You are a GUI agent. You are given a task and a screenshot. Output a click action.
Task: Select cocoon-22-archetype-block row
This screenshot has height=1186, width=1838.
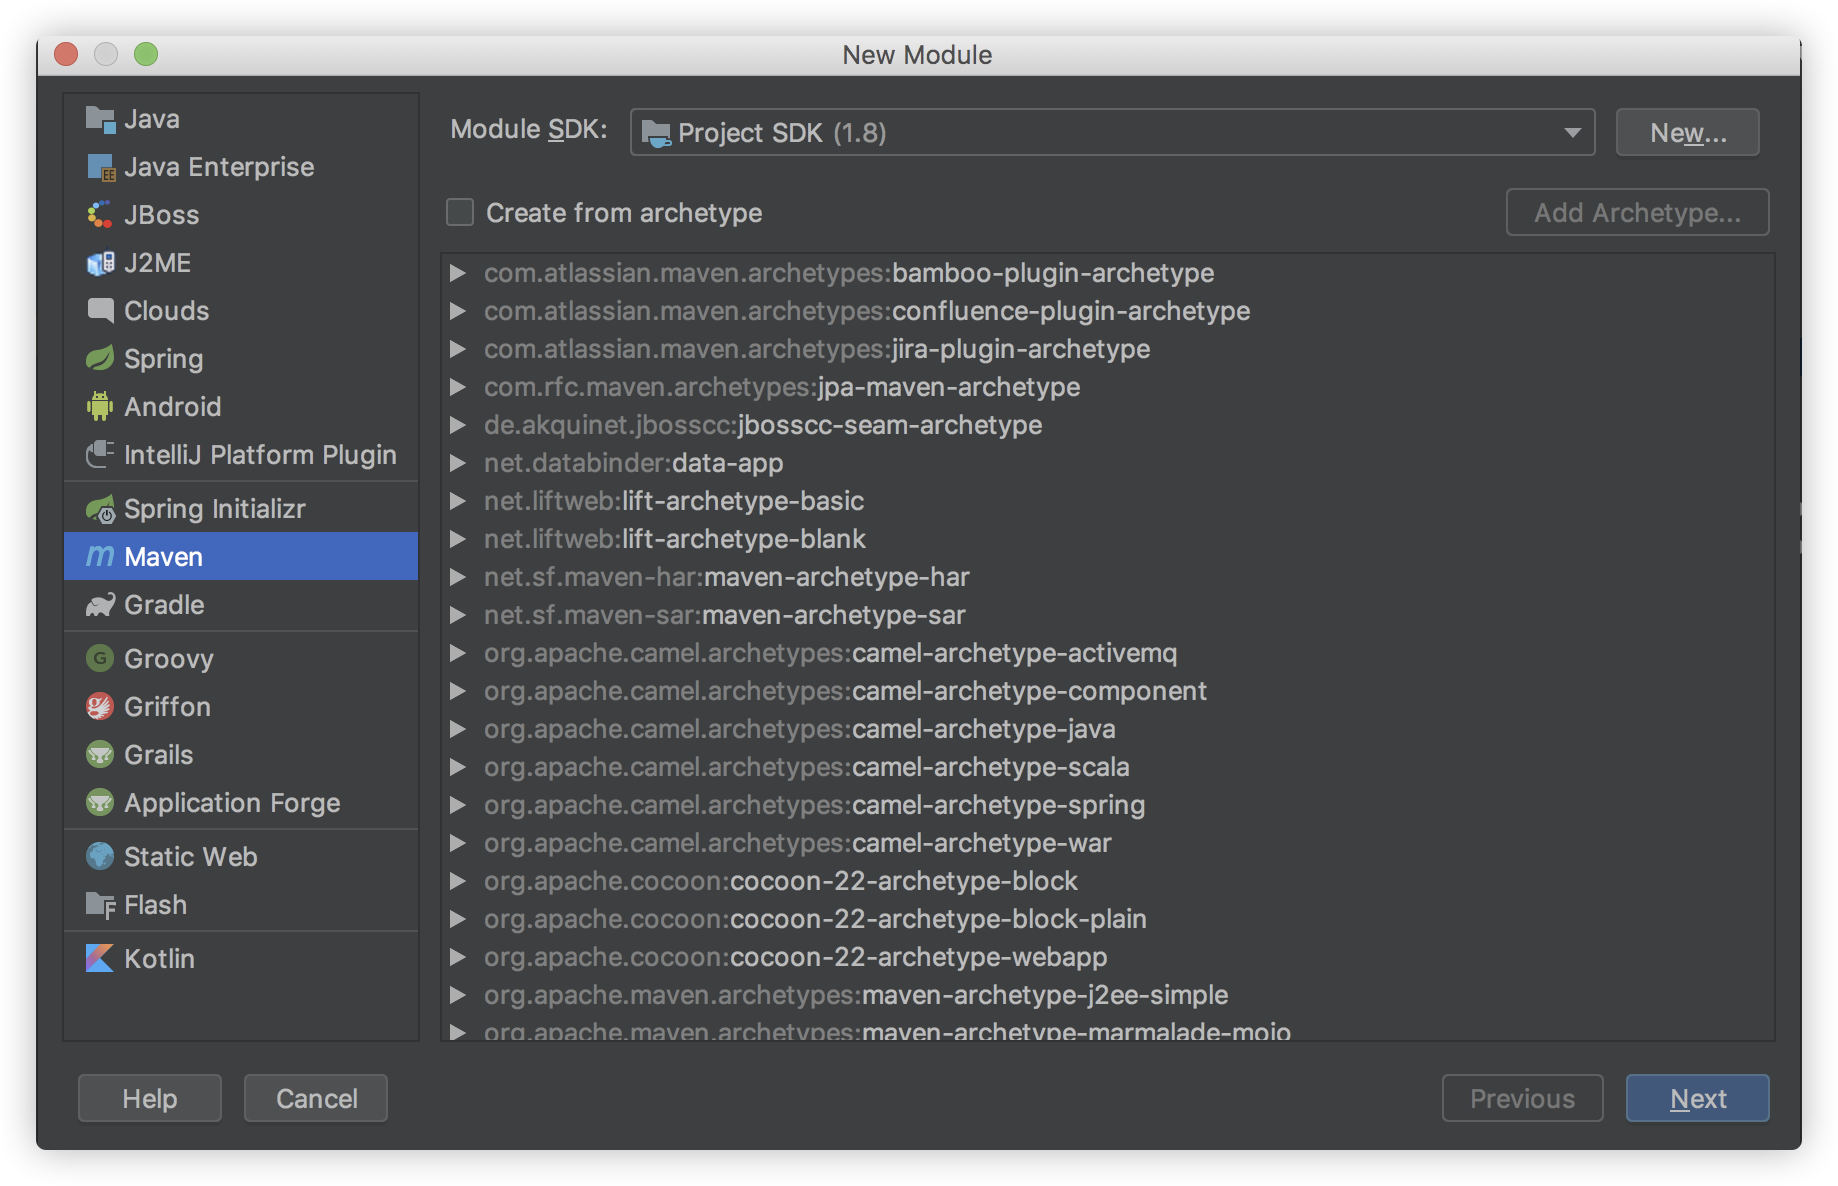coord(1108,881)
